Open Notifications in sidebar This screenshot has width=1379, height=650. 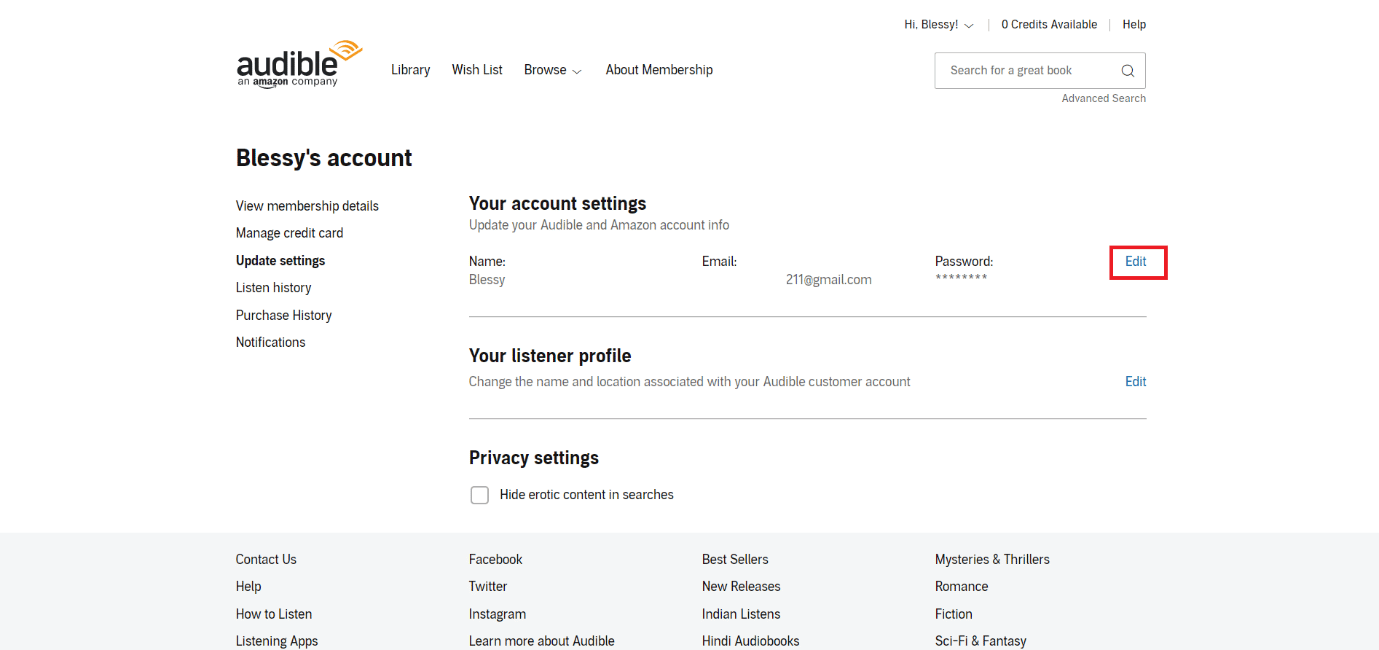[270, 342]
